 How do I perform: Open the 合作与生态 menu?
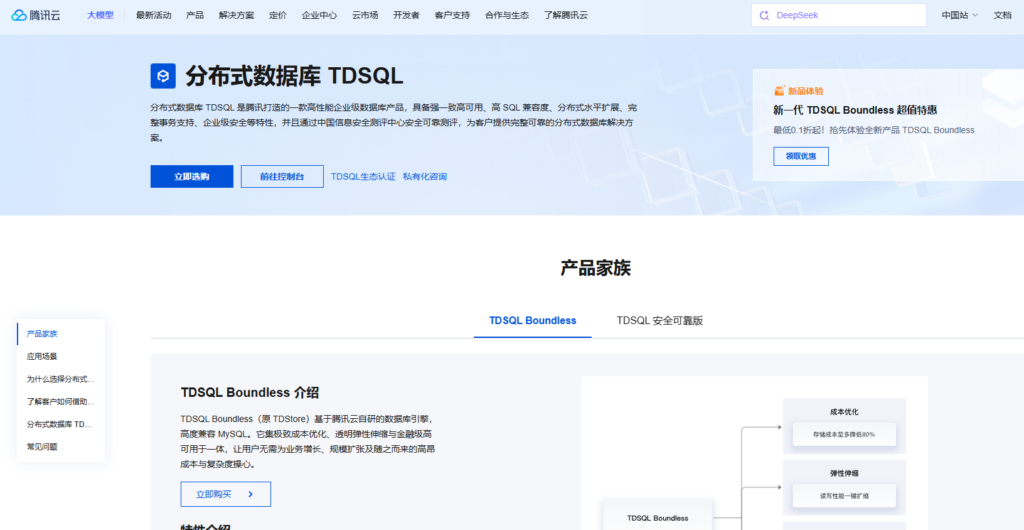pyautogui.click(x=507, y=15)
